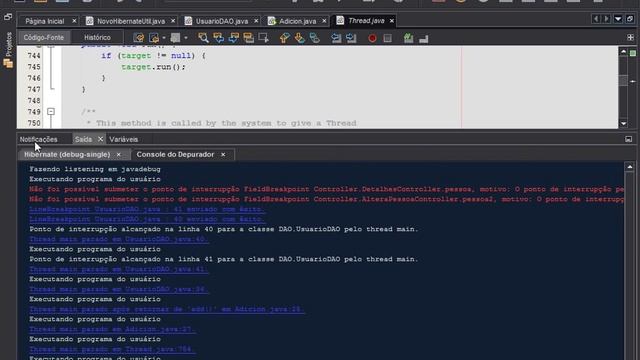The image size is (640, 360).
Task: Show opened documents list dropdown
Action: point(618,19)
